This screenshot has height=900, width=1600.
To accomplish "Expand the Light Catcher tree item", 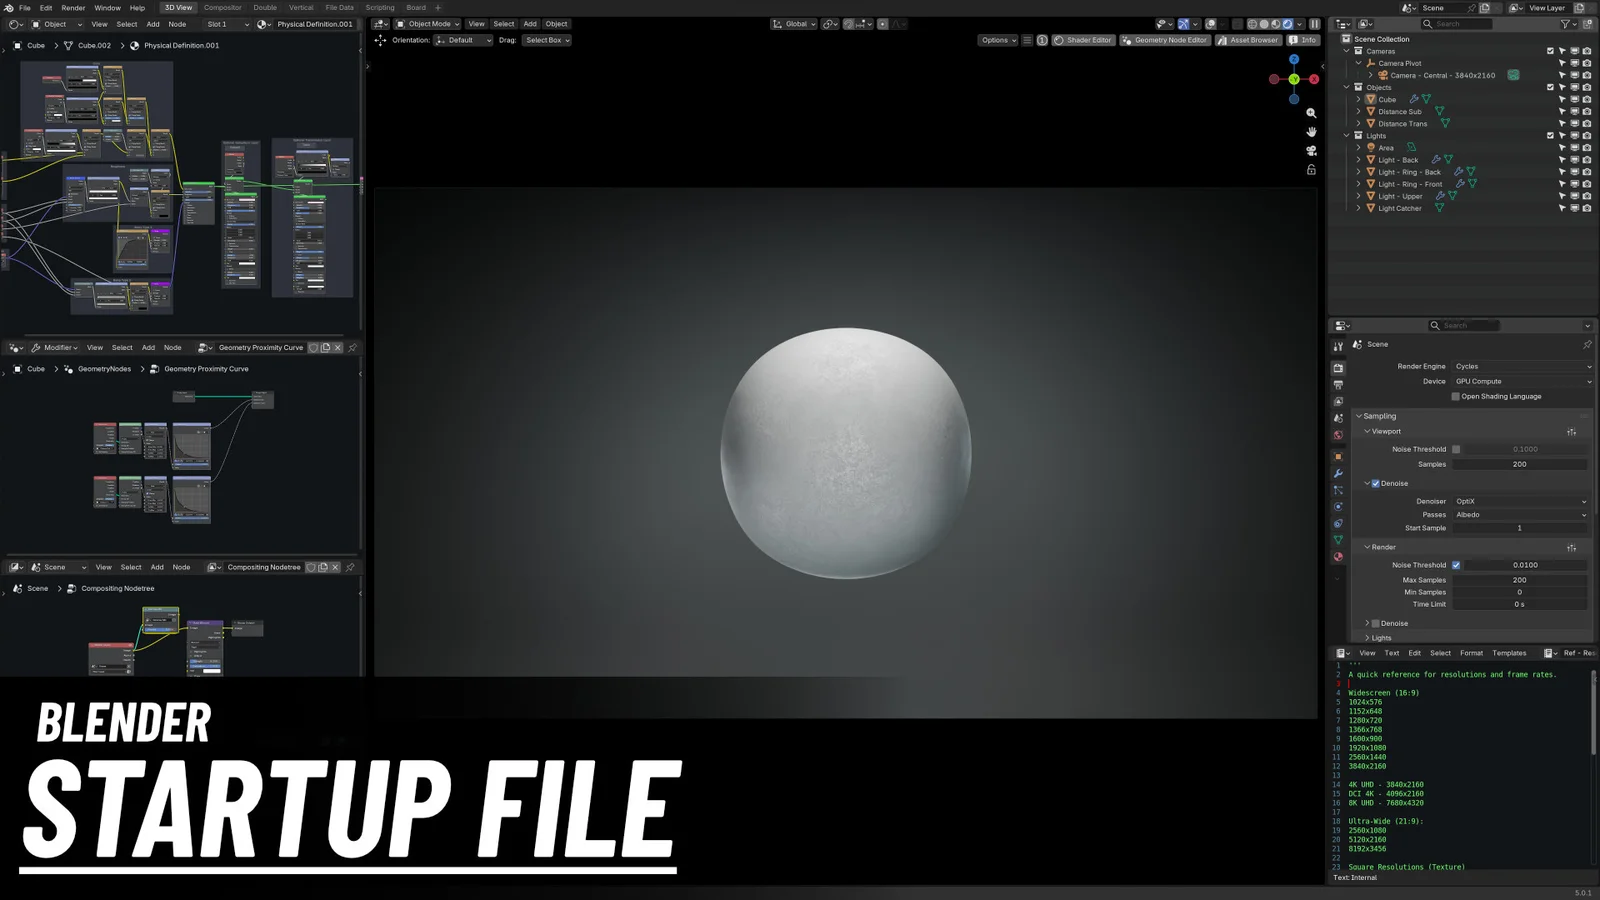I will point(1358,209).
